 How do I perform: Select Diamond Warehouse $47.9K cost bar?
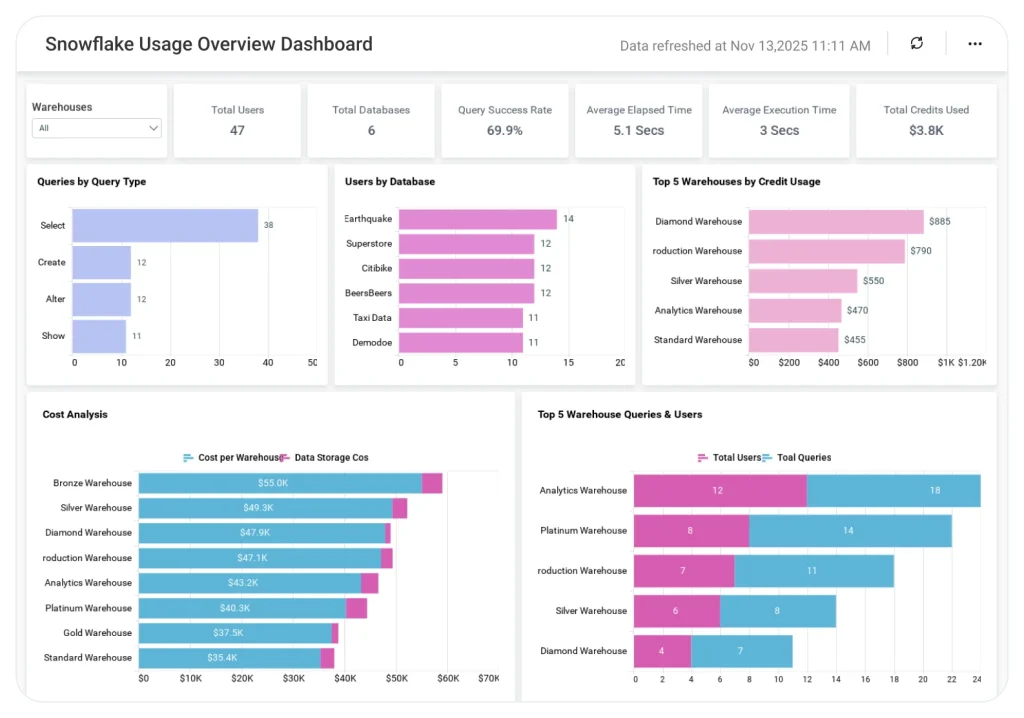[x=262, y=532]
